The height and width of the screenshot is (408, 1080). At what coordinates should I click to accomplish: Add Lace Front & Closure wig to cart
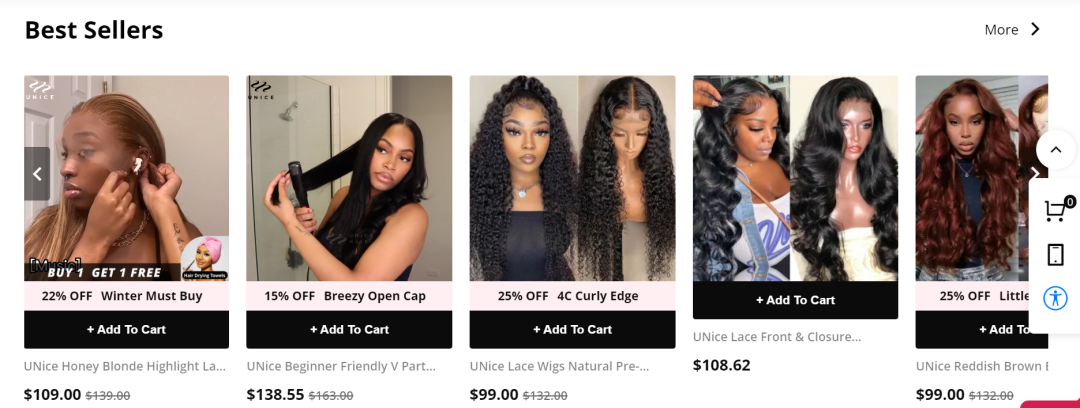coord(795,300)
